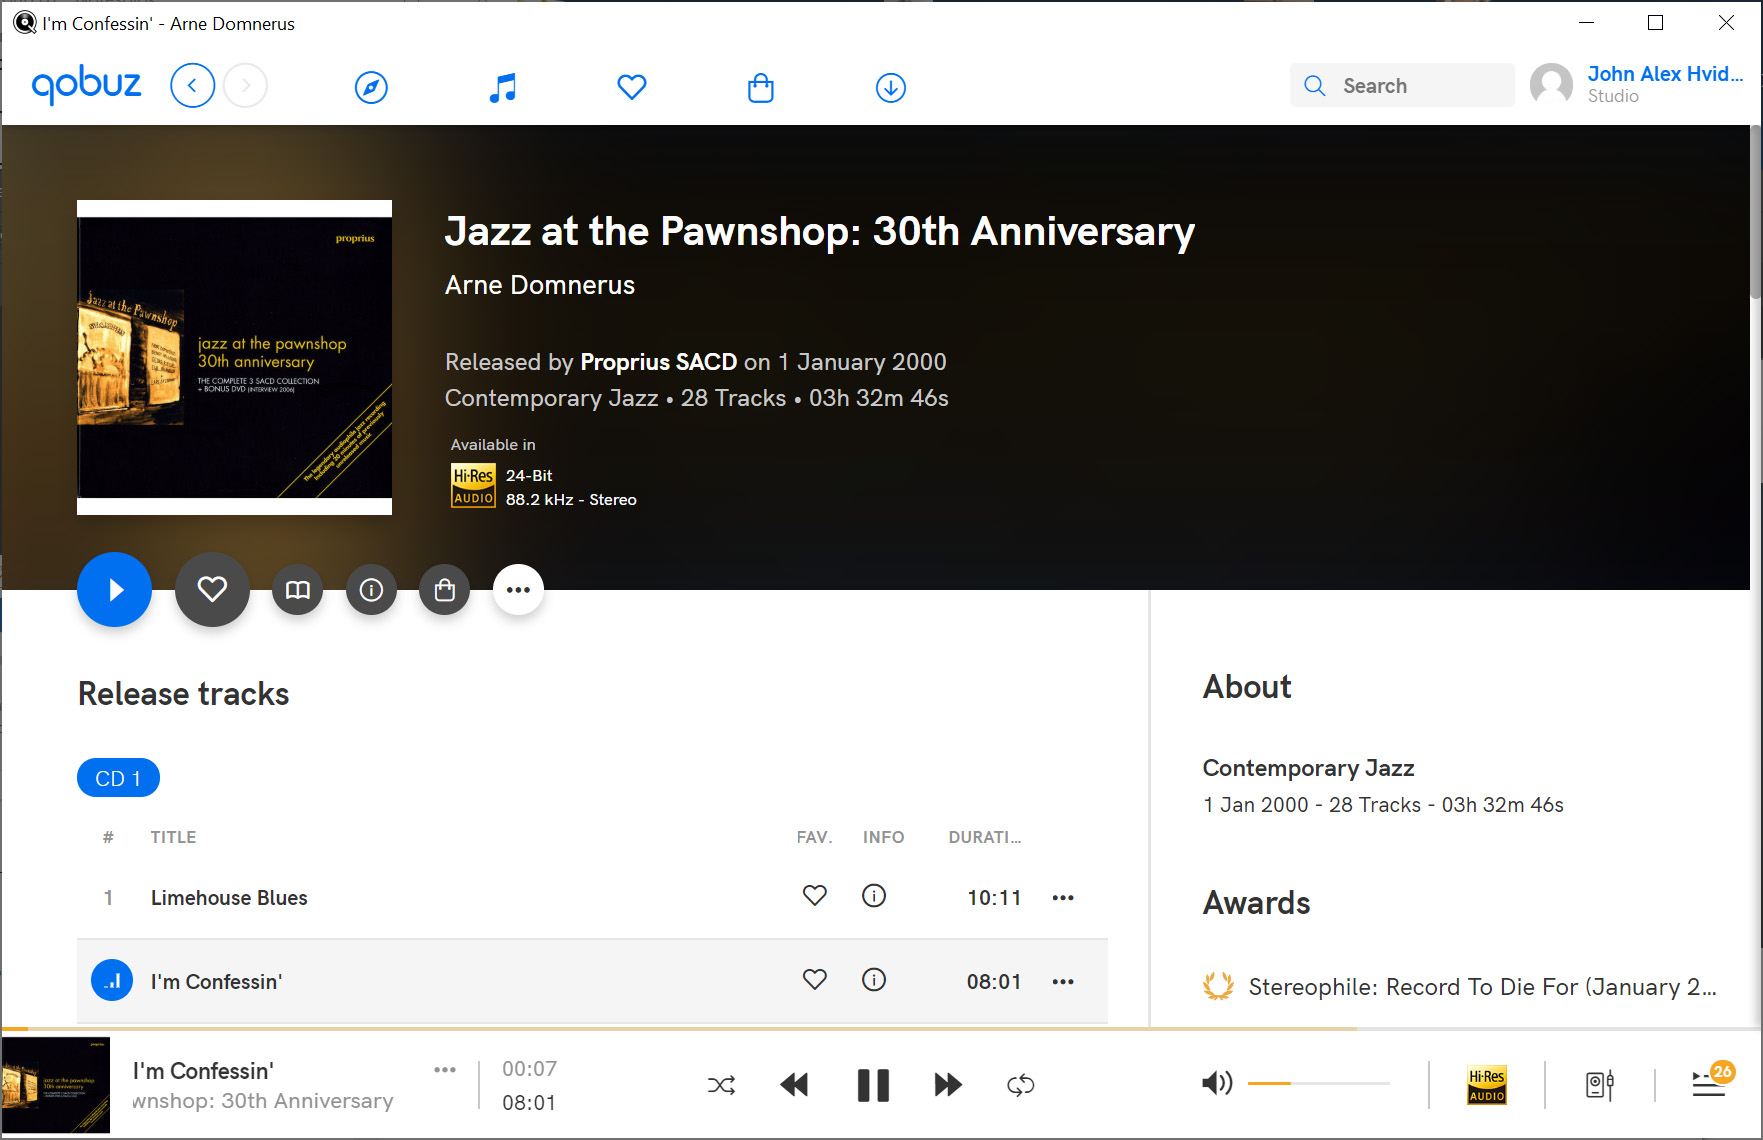Image resolution: width=1763 pixels, height=1140 pixels.
Task: Open album more options three-dot button
Action: 518,590
